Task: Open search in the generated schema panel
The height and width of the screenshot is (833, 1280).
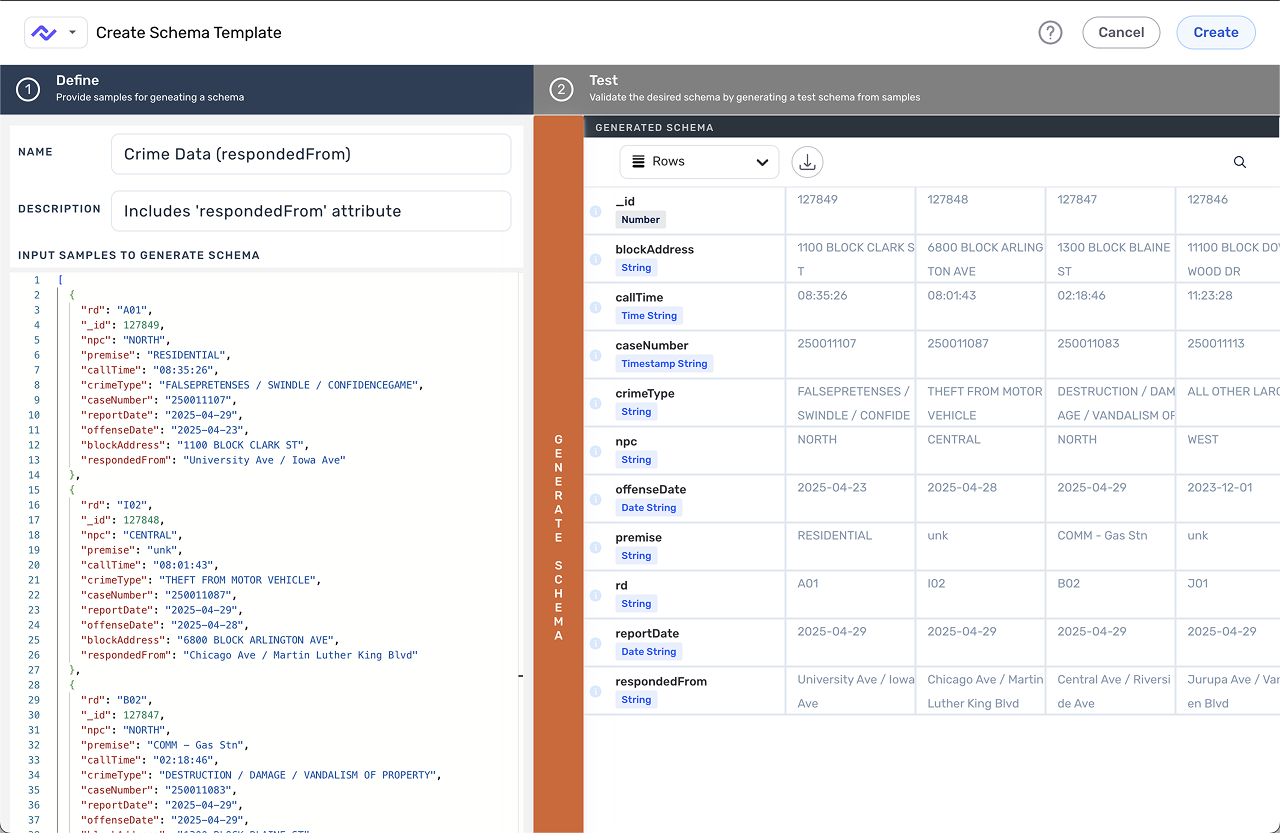Action: [x=1239, y=161]
